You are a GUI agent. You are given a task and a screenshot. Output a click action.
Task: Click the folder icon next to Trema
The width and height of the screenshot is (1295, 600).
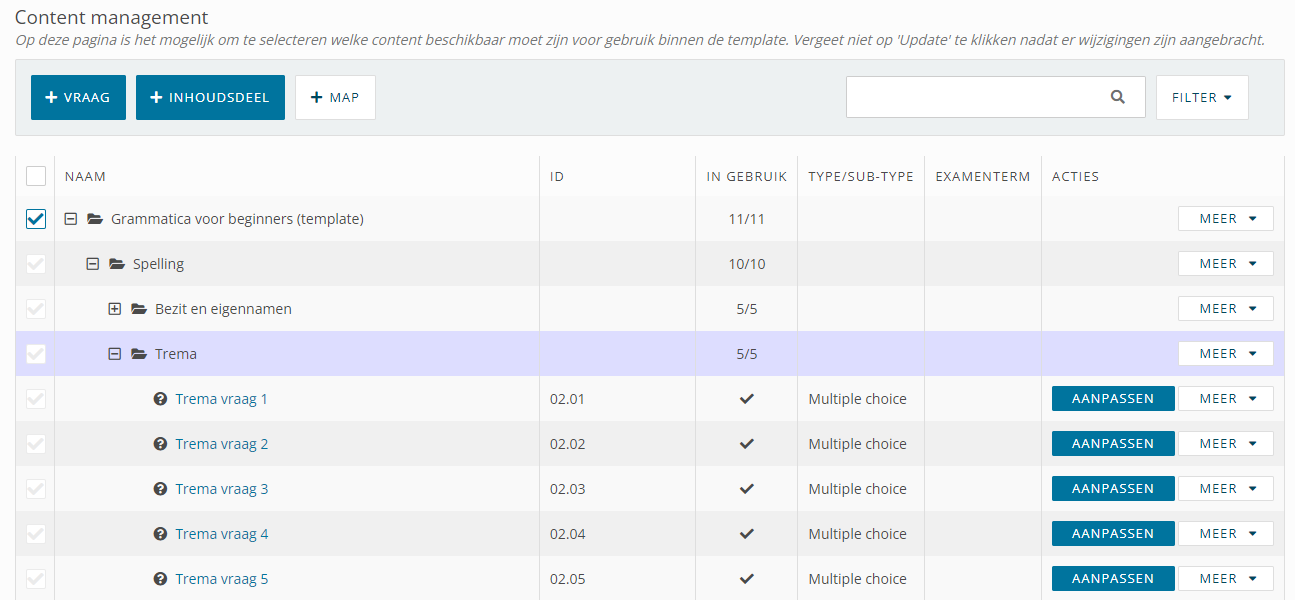tap(139, 354)
